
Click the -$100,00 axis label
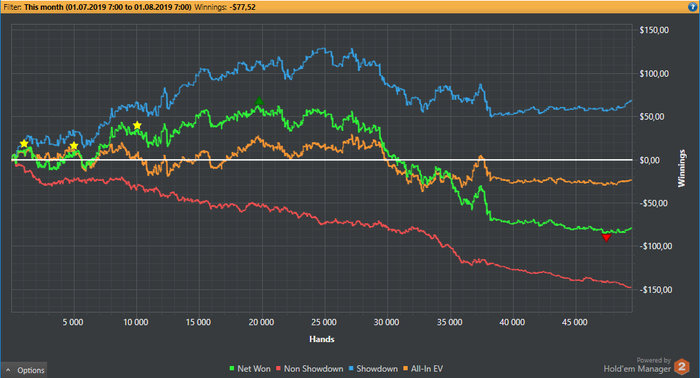tap(655, 246)
